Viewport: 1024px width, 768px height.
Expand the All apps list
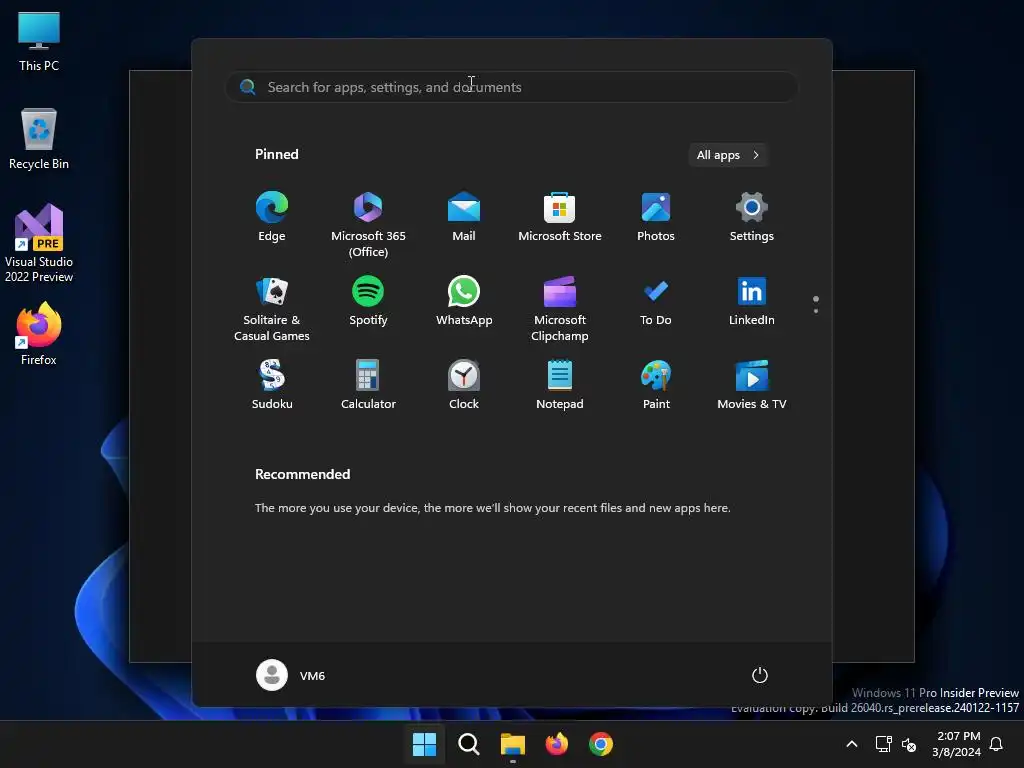728,155
